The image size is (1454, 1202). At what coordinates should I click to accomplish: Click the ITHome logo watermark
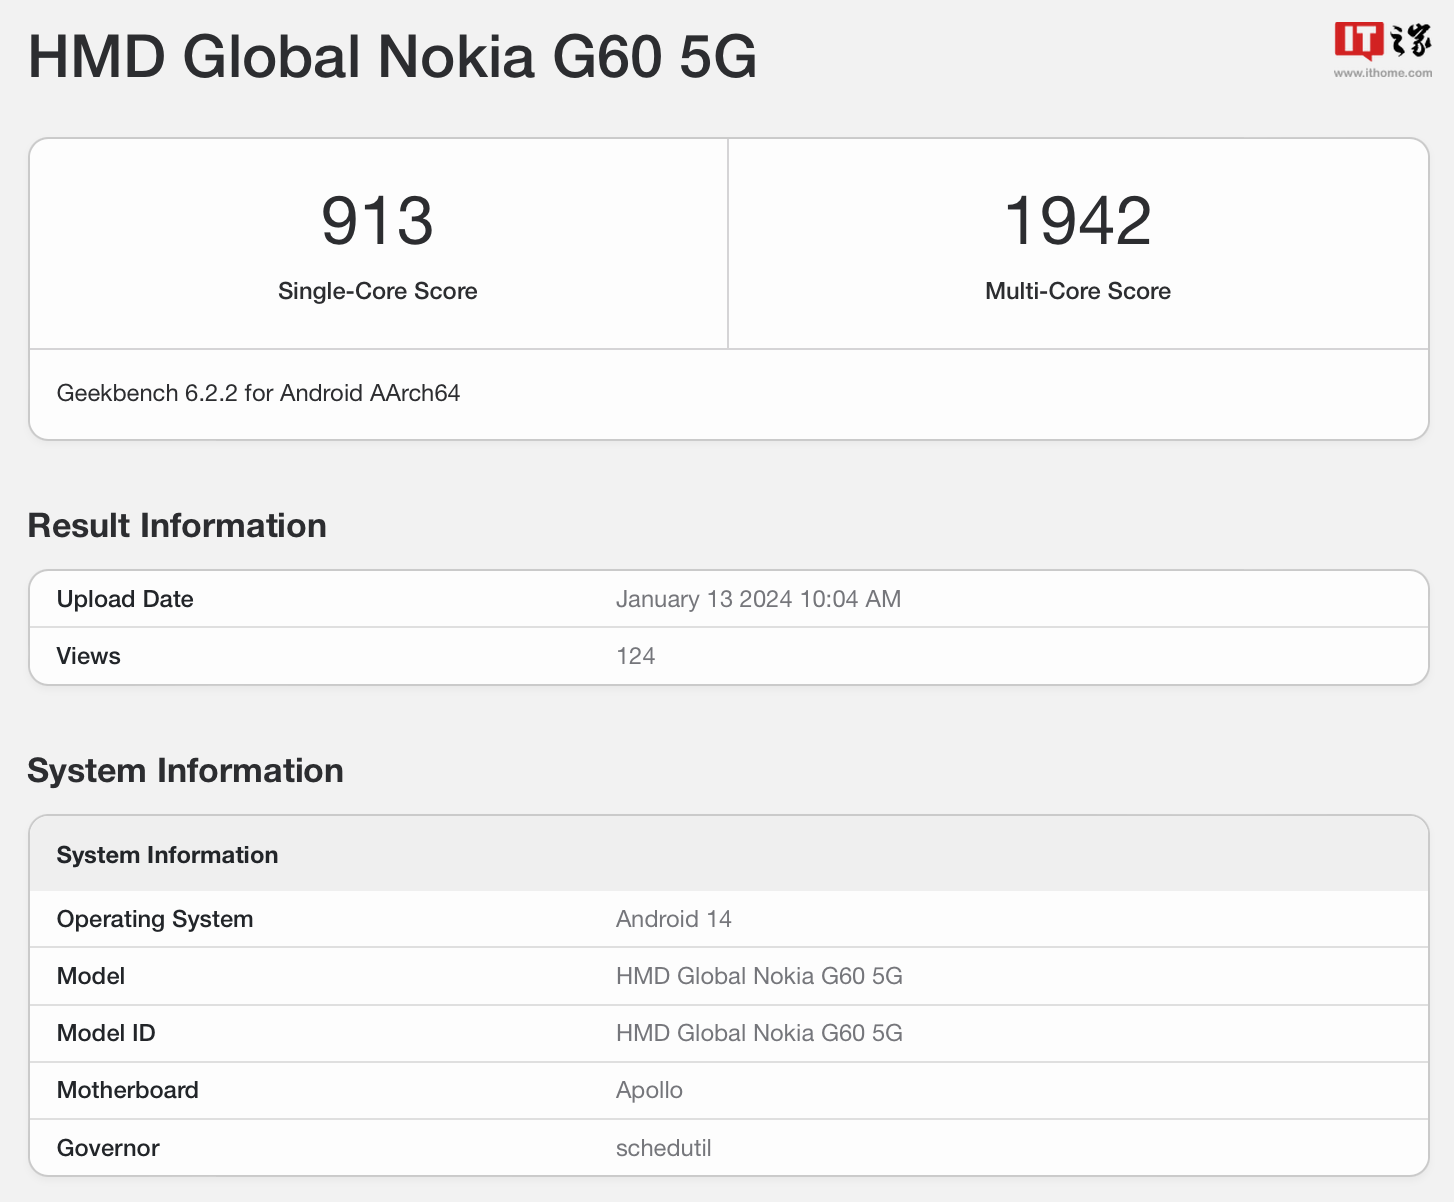pyautogui.click(x=1382, y=40)
